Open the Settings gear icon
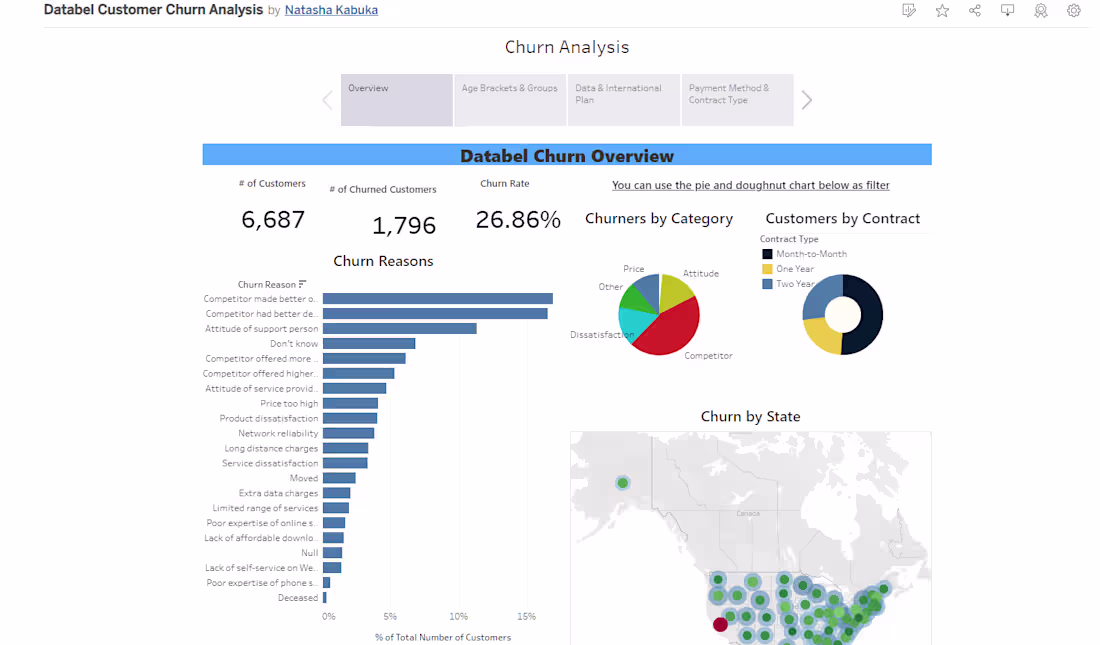The width and height of the screenshot is (1100, 645). coord(1073,10)
